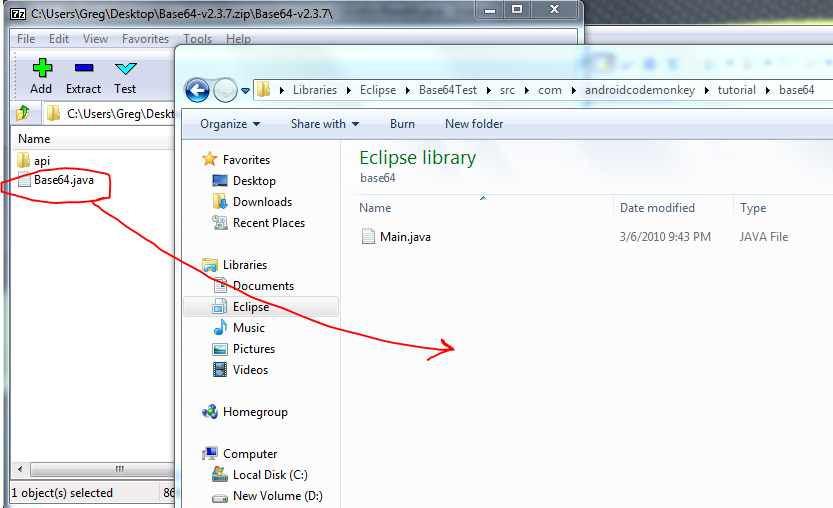
Task: Minimize the 7-Zip window
Action: (x=490, y=10)
